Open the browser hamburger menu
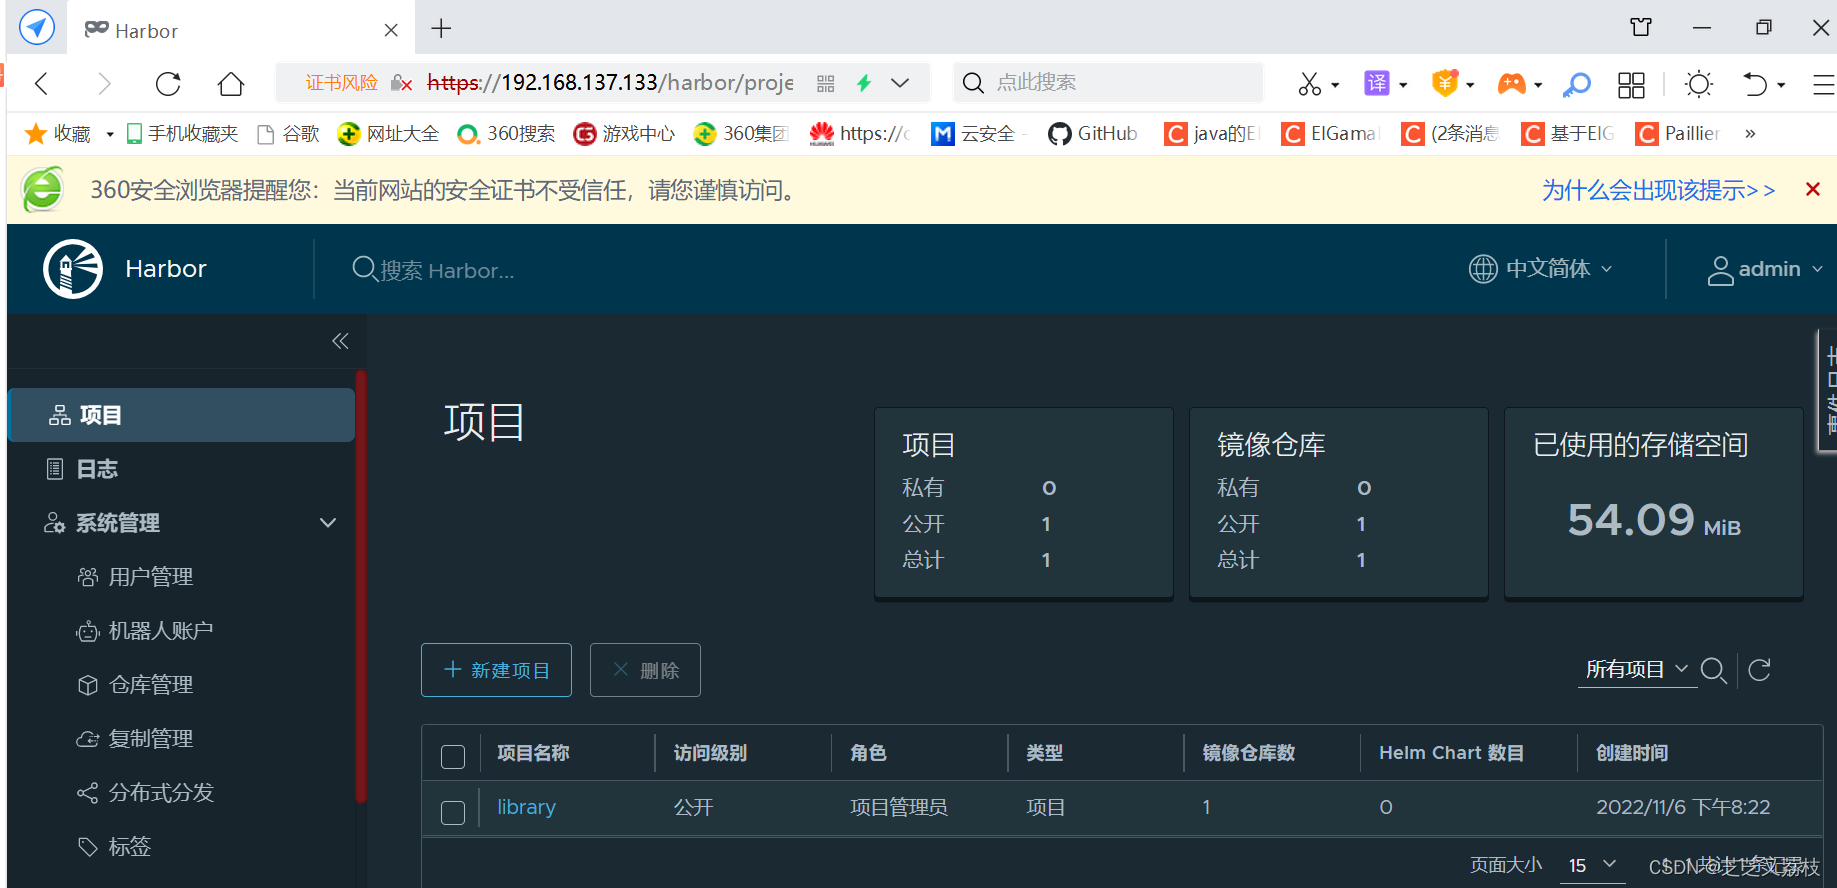 pyautogui.click(x=1824, y=84)
